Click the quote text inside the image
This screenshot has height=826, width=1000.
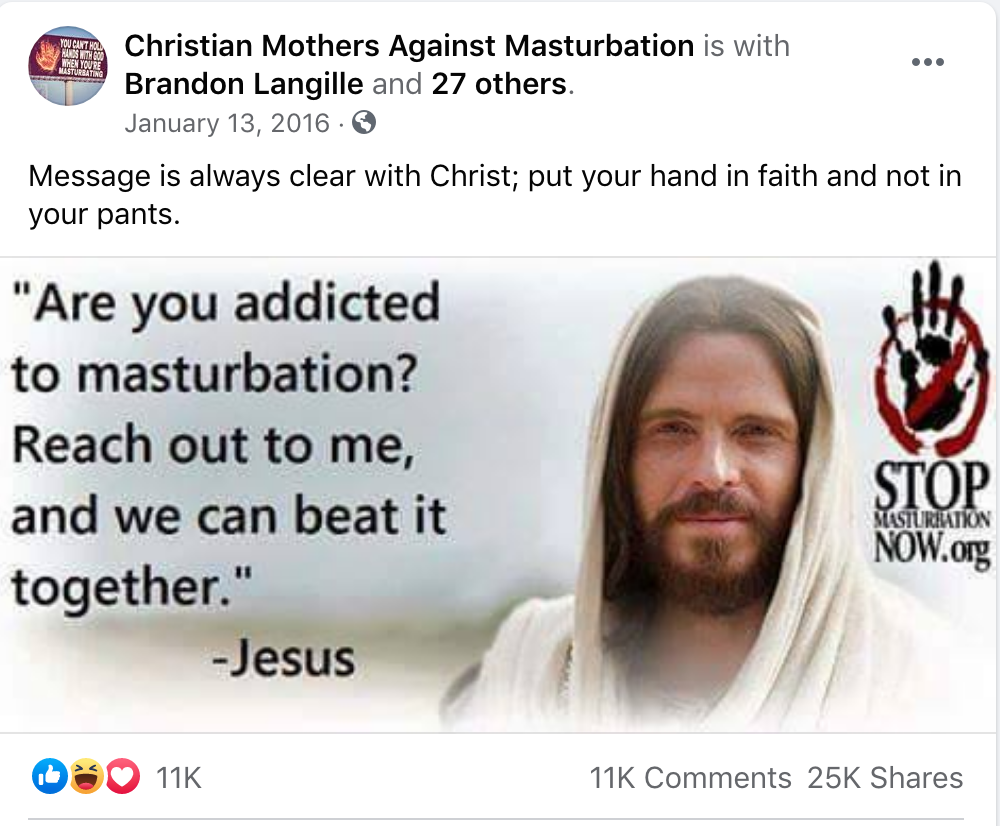(228, 445)
